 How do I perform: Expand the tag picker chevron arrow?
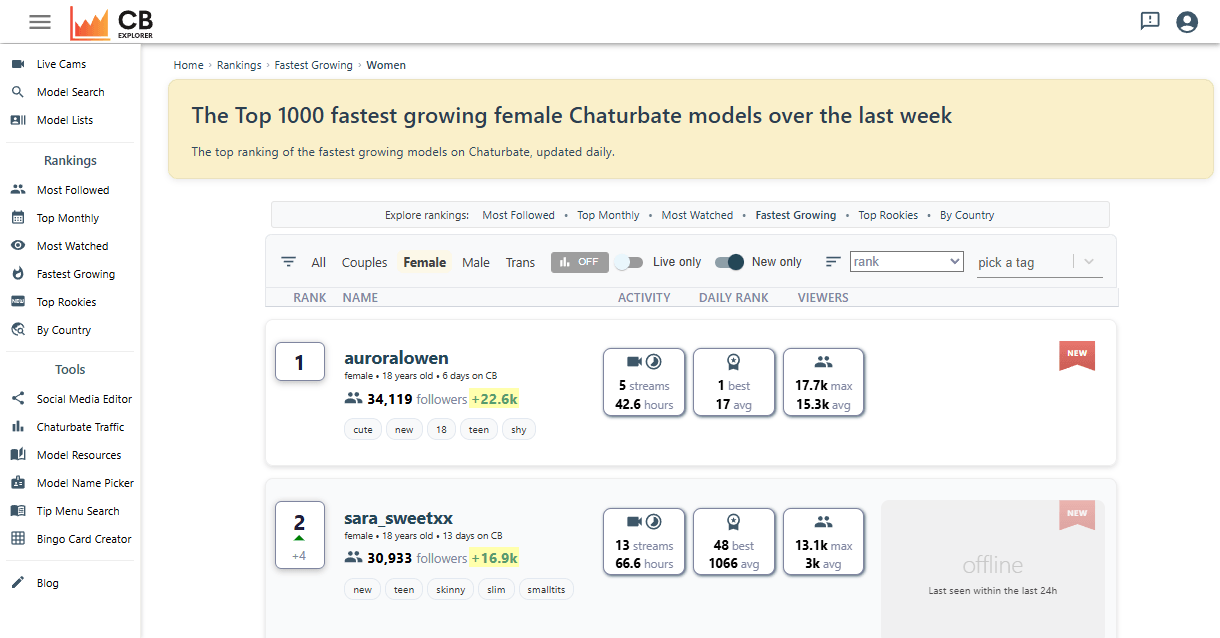click(1089, 262)
